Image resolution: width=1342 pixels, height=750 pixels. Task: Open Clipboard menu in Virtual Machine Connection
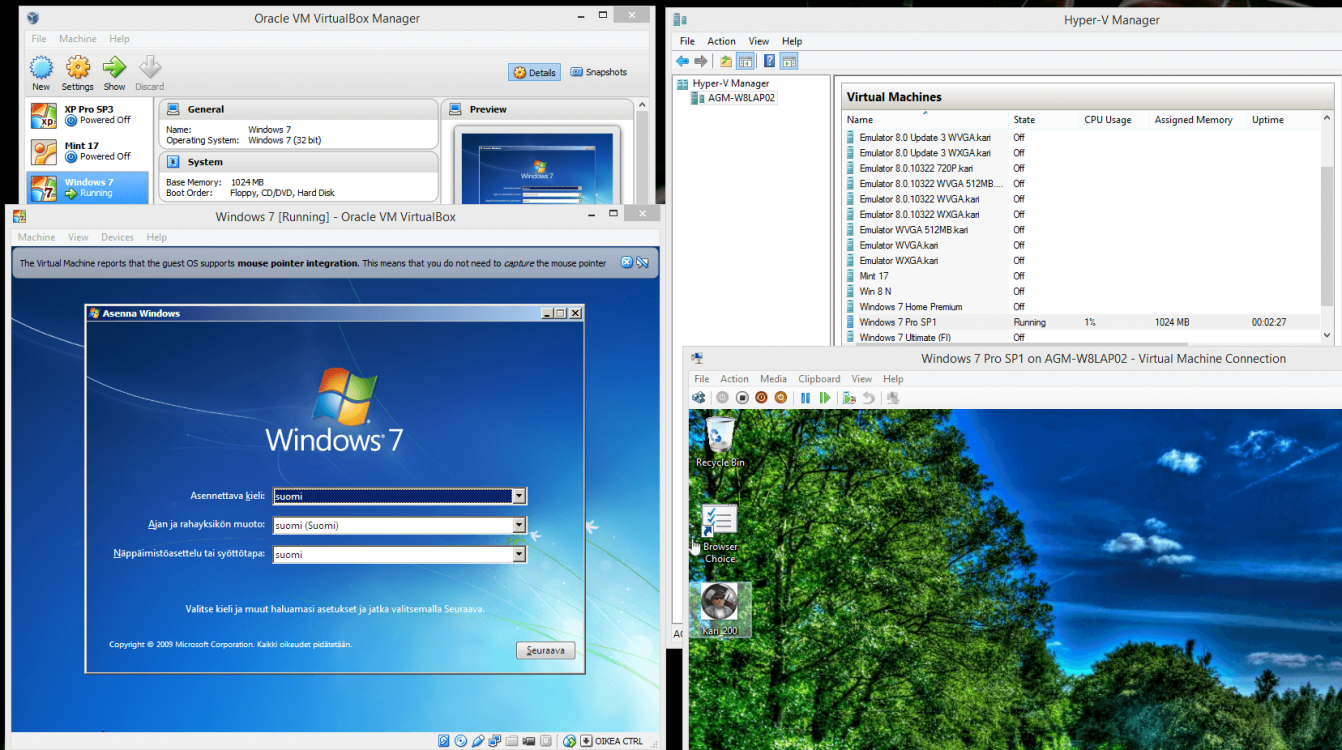(x=819, y=379)
